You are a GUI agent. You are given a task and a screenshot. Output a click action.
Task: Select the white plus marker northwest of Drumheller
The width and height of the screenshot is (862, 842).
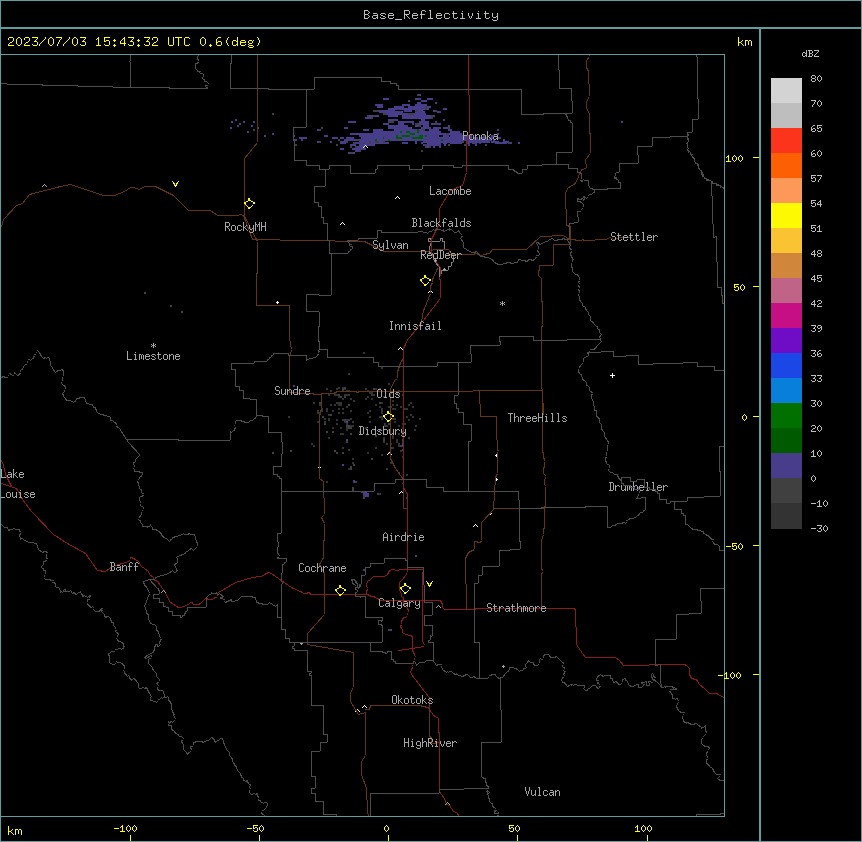[612, 375]
